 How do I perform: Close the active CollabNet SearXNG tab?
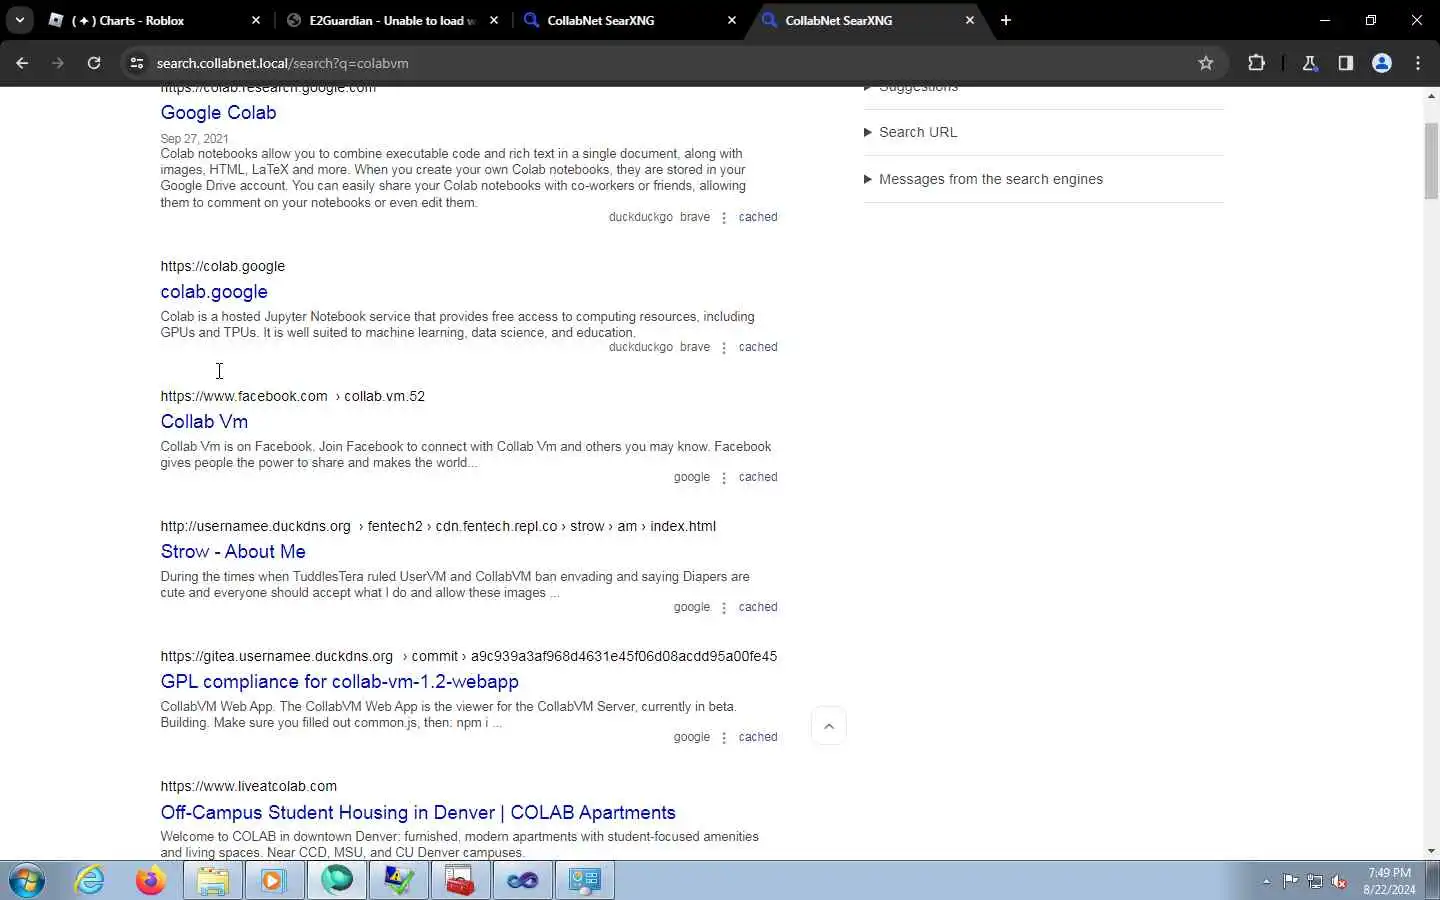(970, 20)
